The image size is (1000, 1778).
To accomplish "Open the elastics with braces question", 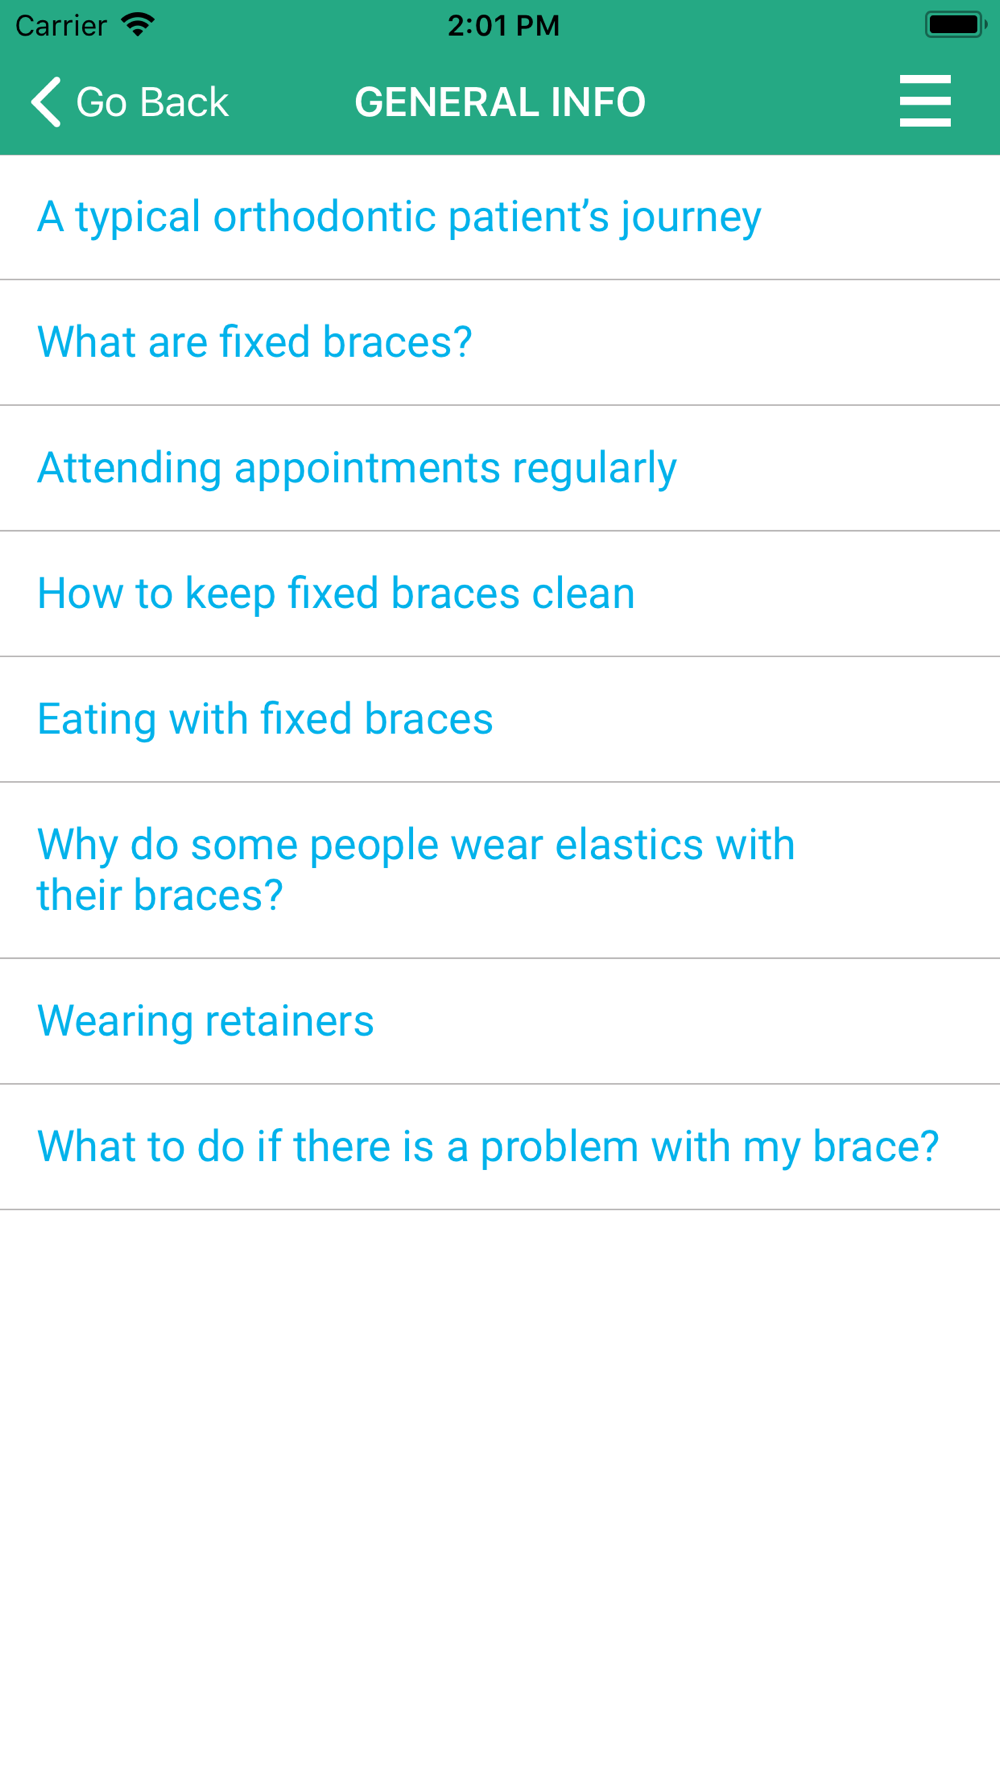I will coord(500,870).
